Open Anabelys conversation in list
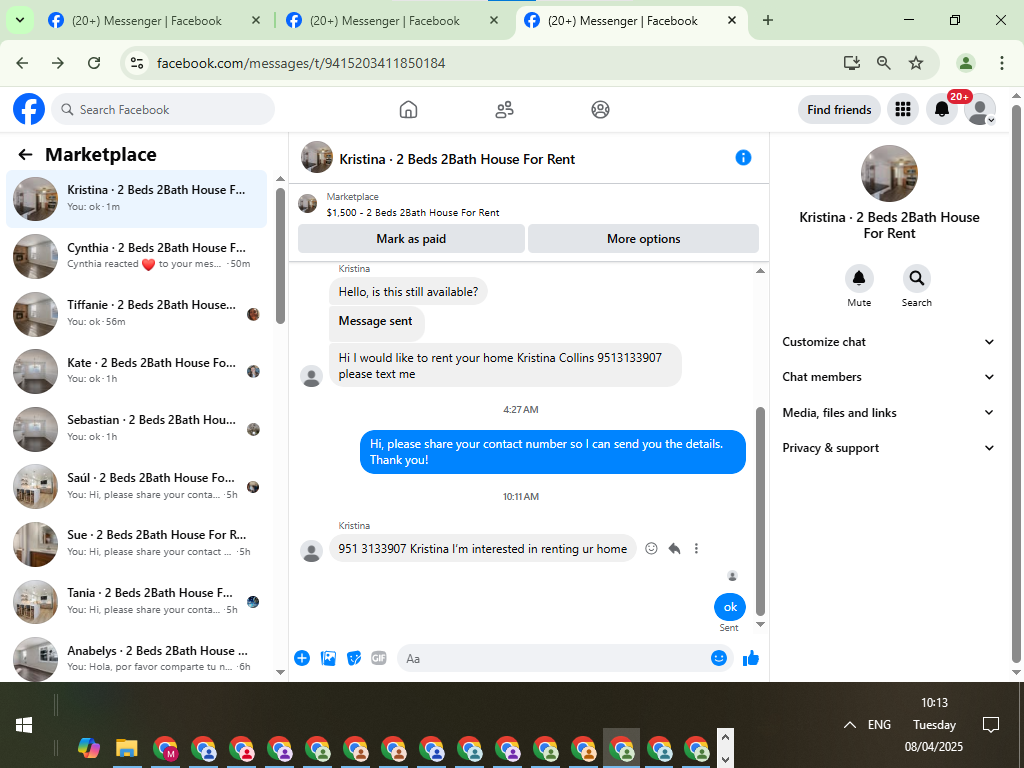 (x=136, y=658)
